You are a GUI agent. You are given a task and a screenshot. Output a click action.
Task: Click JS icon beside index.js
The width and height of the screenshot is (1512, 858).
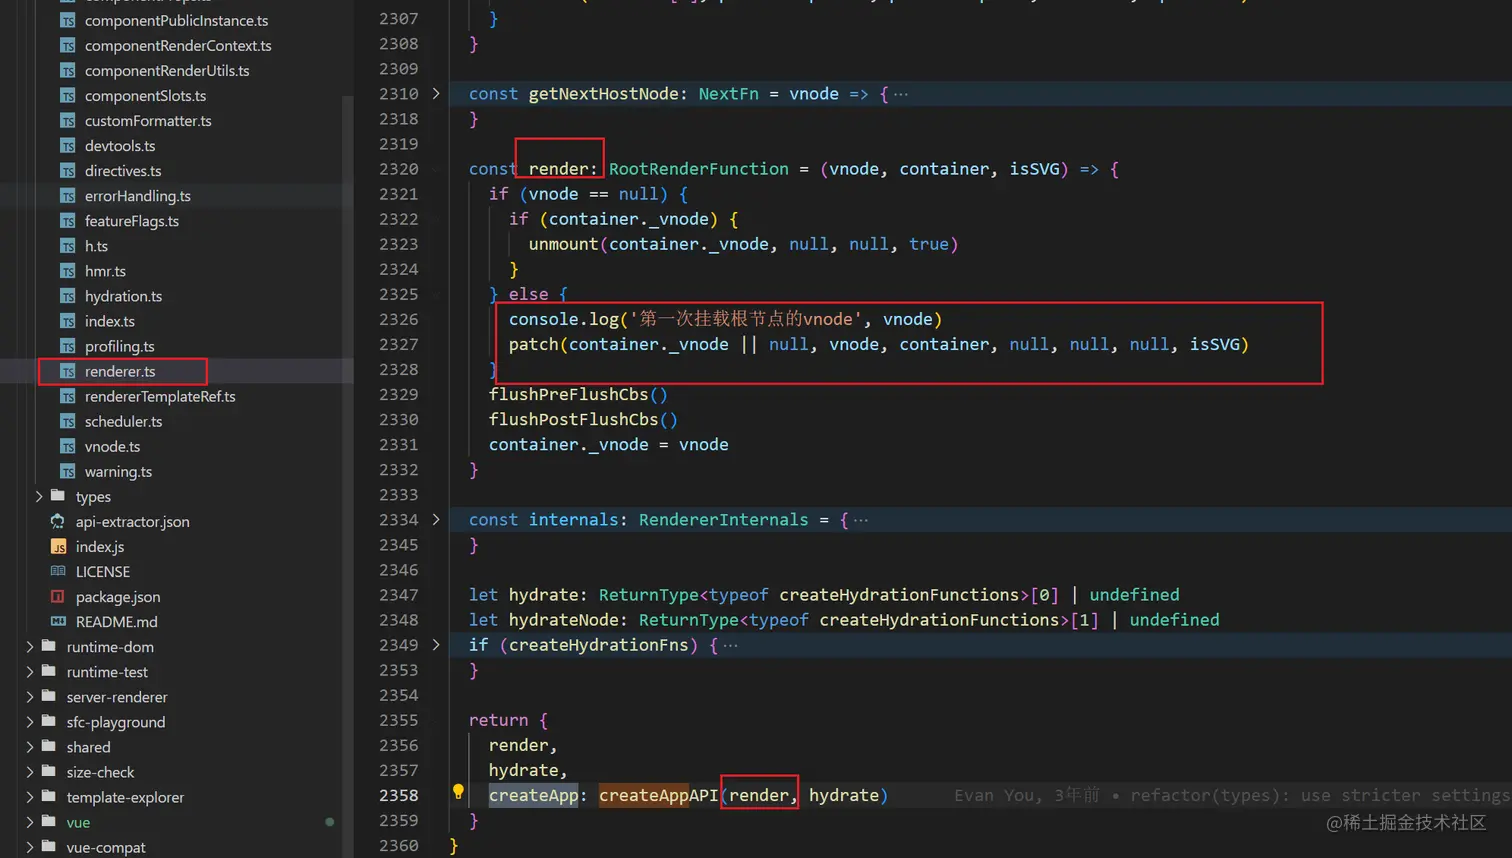pyautogui.click(x=58, y=546)
